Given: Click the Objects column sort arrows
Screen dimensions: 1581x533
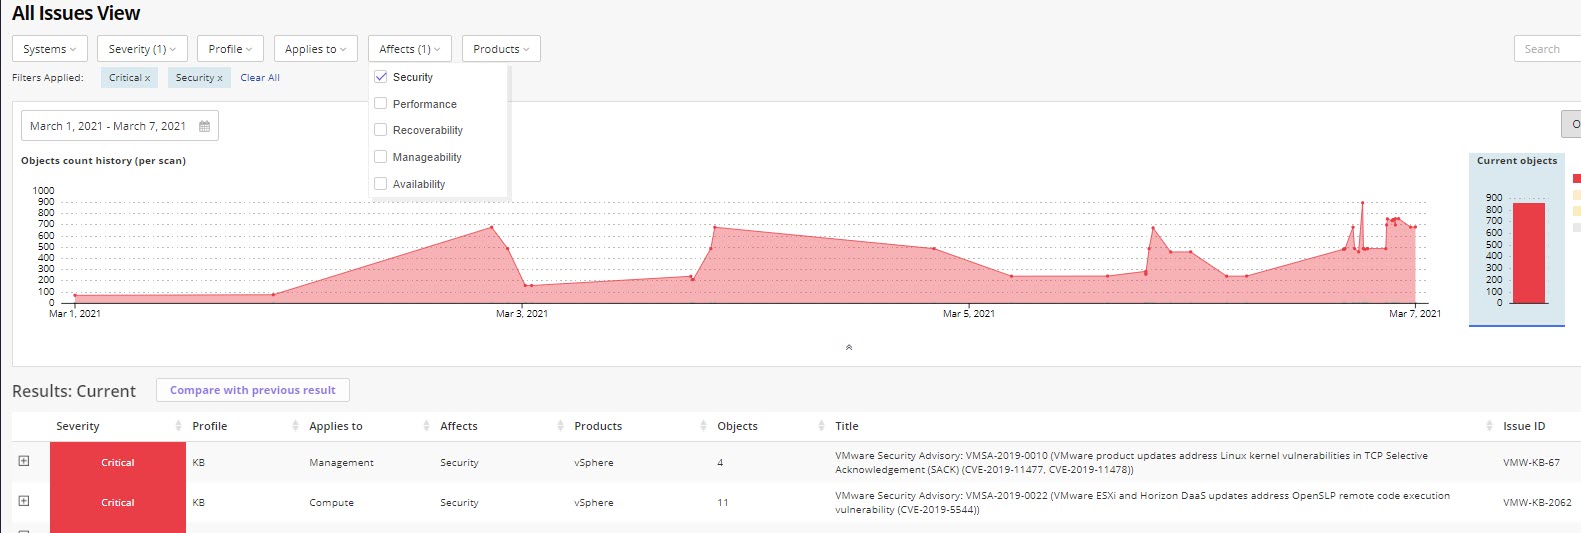Looking at the screenshot, I should (822, 426).
